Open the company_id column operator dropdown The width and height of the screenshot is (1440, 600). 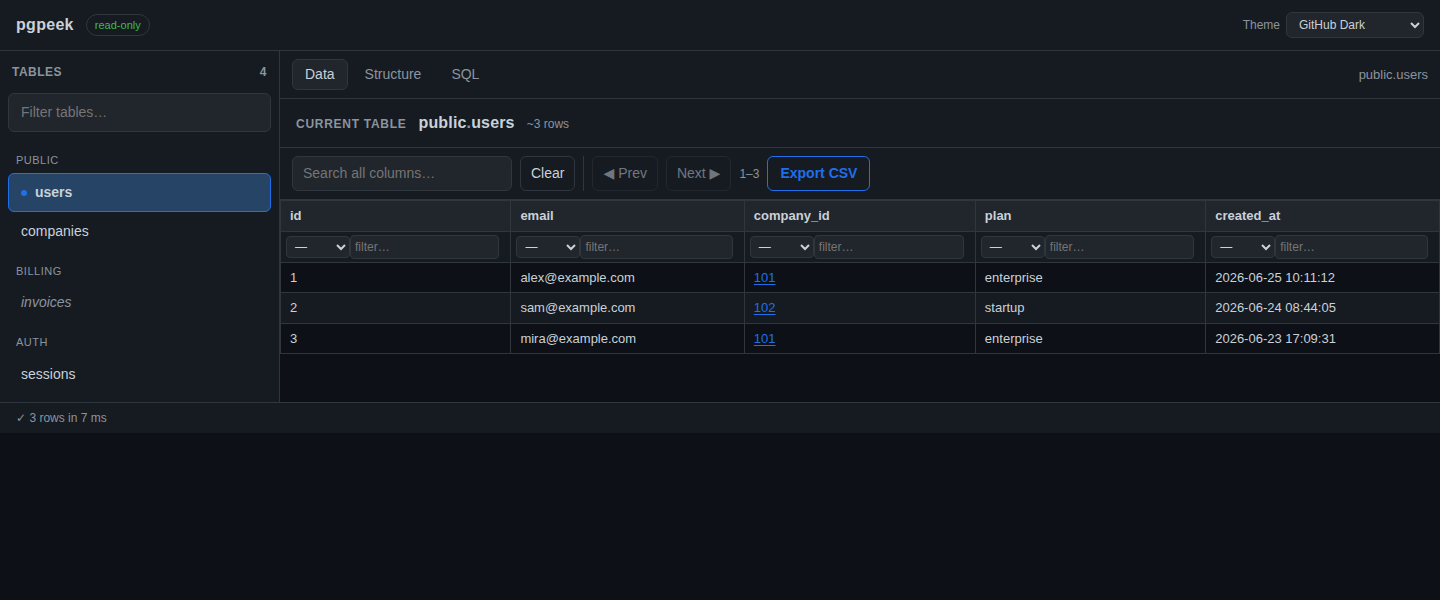click(781, 247)
